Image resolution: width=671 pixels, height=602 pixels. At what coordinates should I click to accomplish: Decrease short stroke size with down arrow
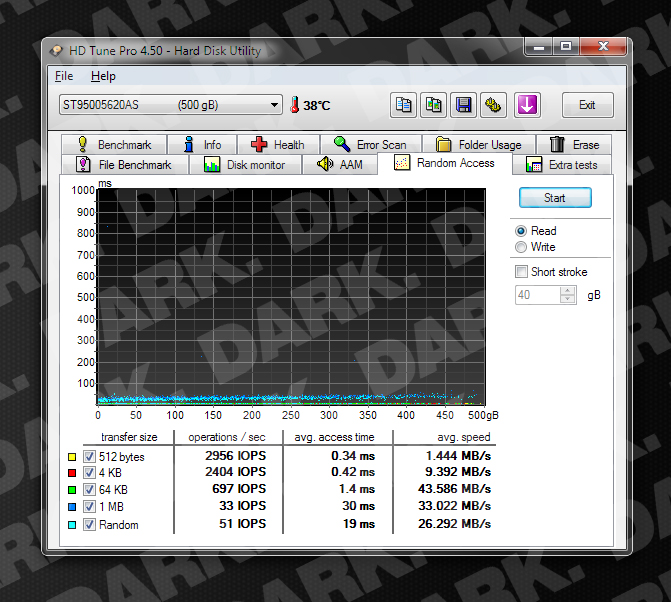(568, 299)
